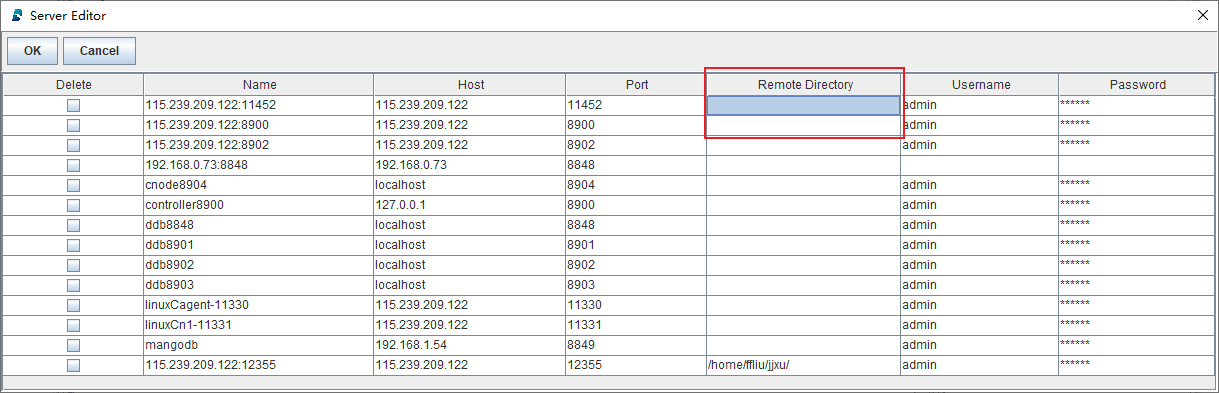Click the Name column header

click(x=259, y=85)
